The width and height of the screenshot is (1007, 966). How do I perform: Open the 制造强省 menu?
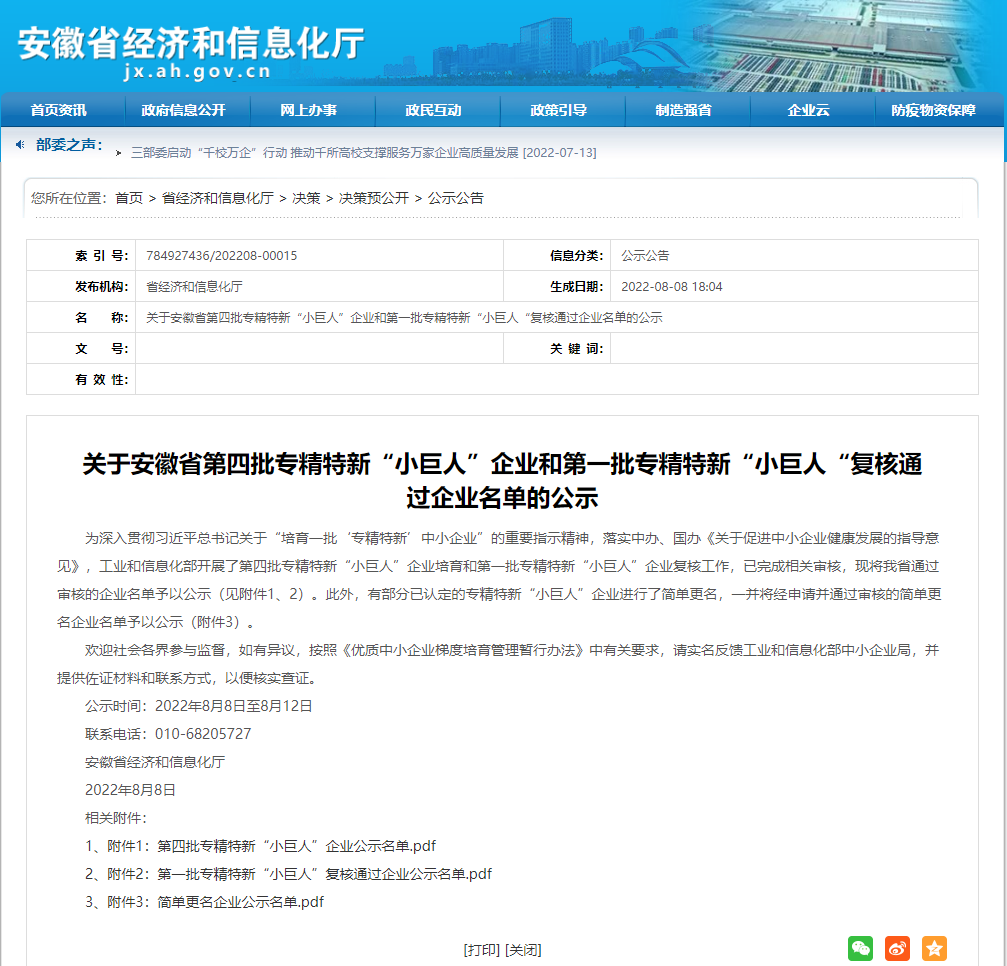(683, 110)
